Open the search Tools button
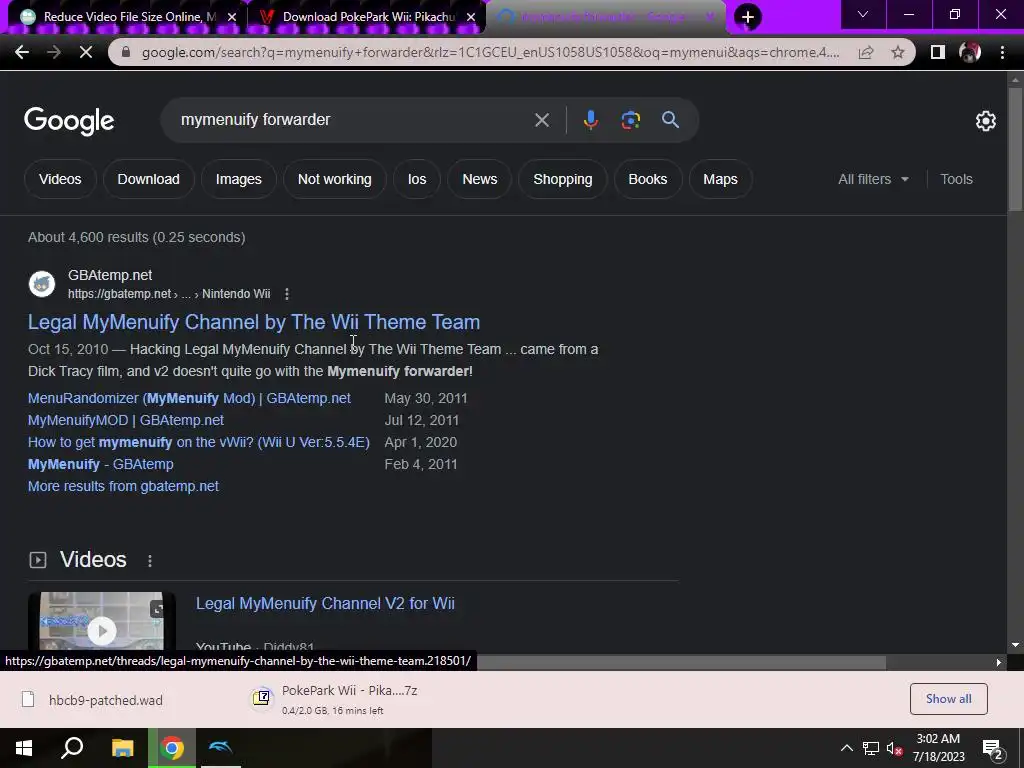1024x768 pixels. [956, 179]
